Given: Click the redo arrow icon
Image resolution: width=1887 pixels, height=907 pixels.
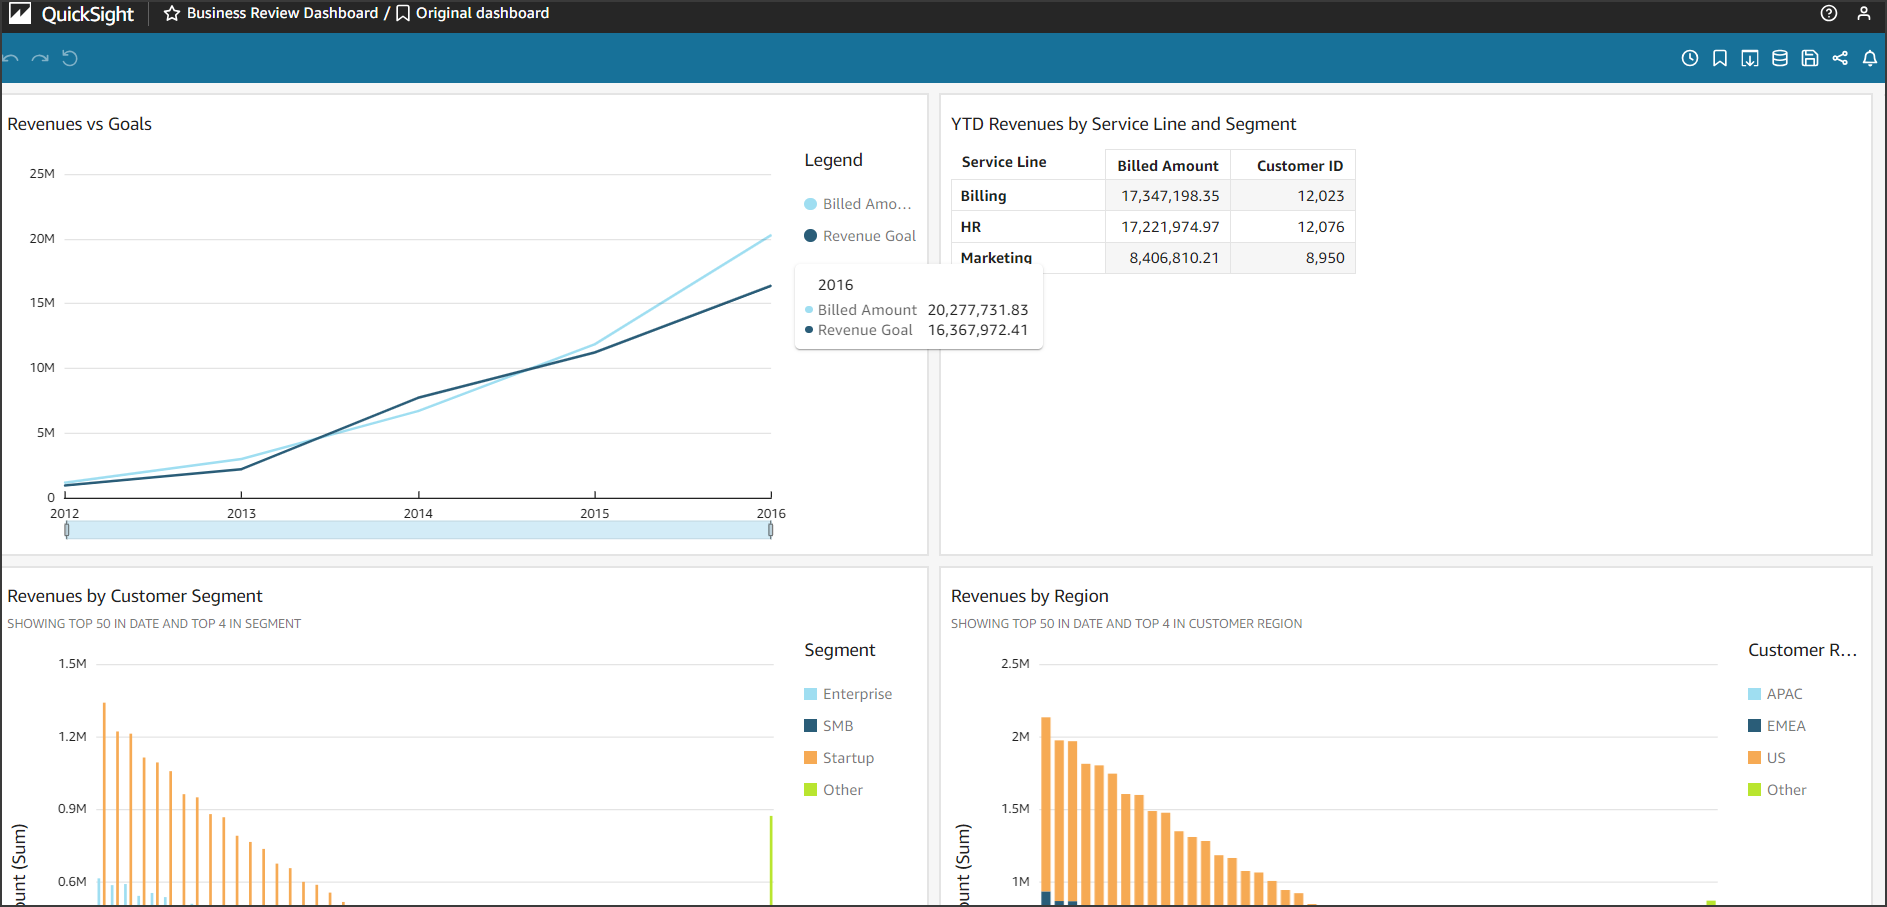Looking at the screenshot, I should tap(40, 58).
